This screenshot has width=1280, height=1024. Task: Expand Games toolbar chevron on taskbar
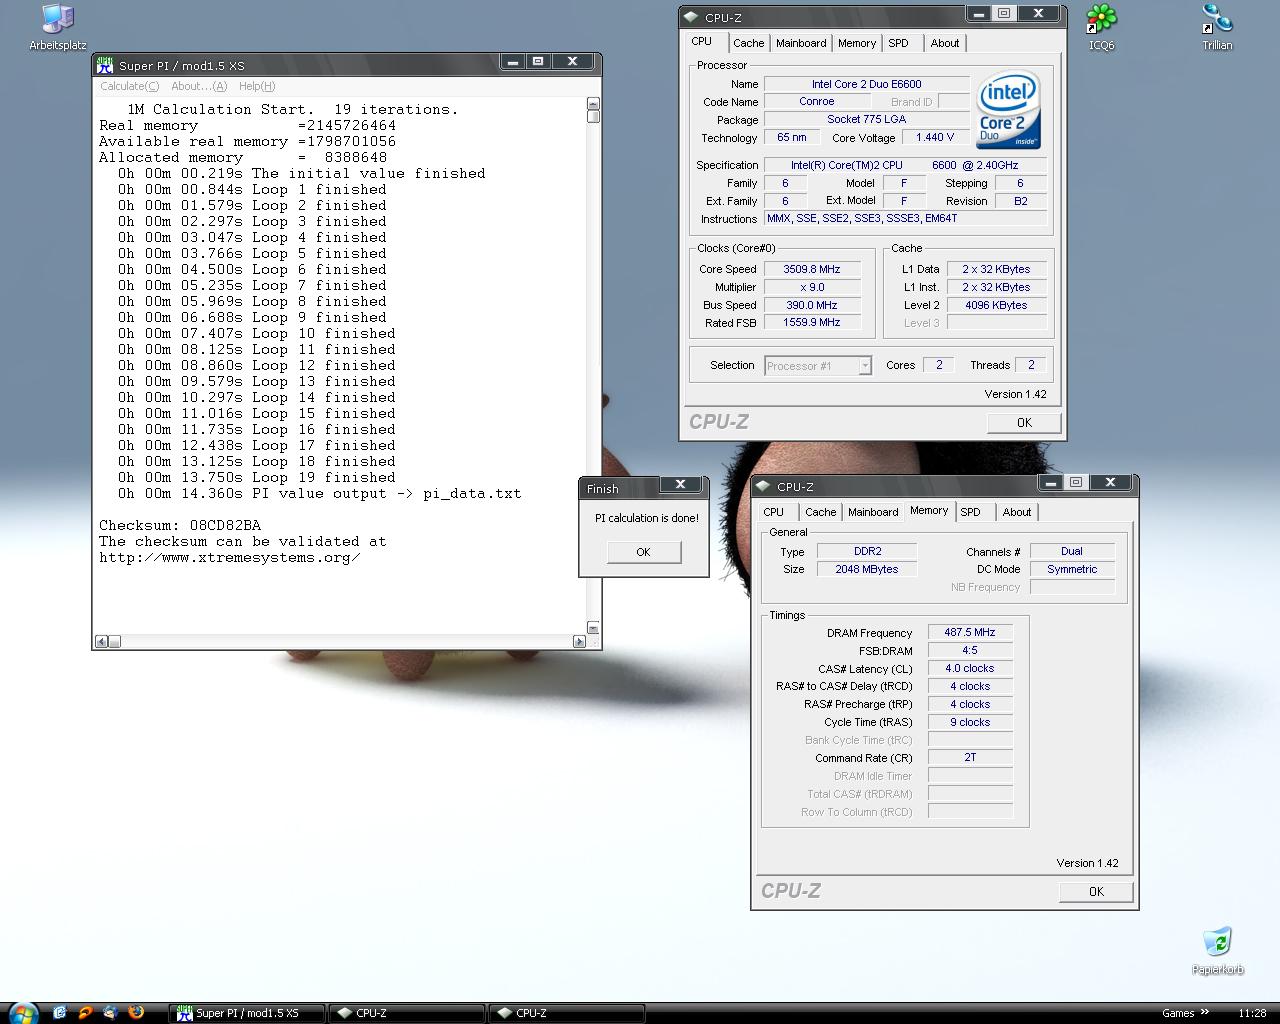coord(1204,1012)
